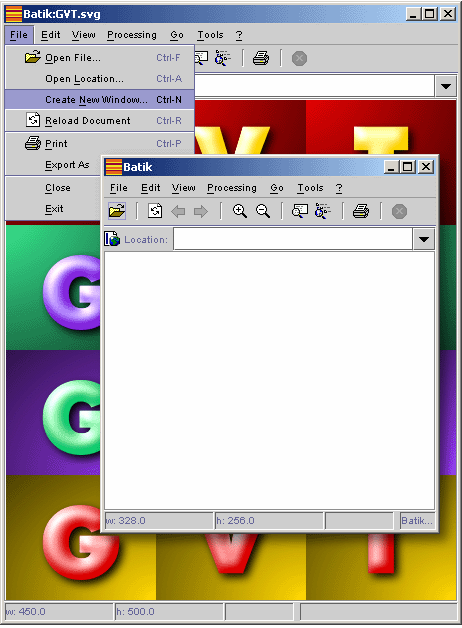Click 'h: 500.0' status field in GVT.svg window
The image size is (462, 628).
point(169,612)
